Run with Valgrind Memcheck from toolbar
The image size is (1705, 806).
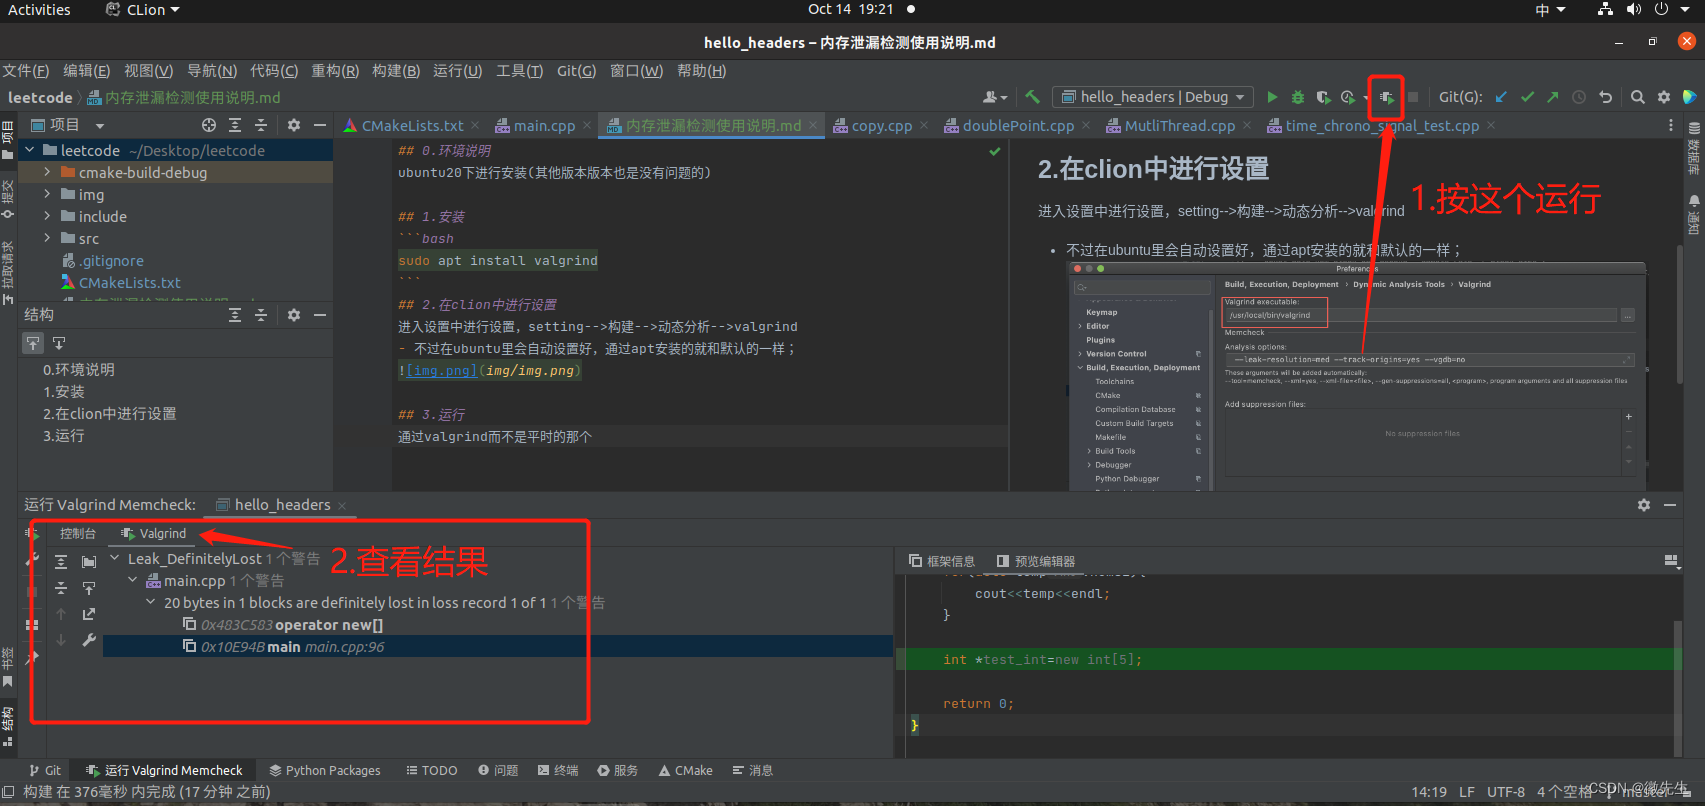1387,97
